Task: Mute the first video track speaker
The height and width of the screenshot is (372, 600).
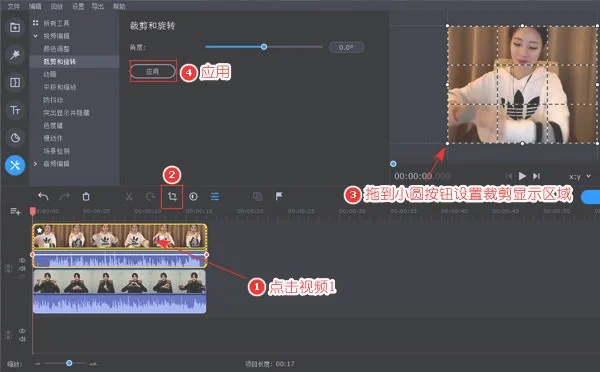Action: pos(22,269)
